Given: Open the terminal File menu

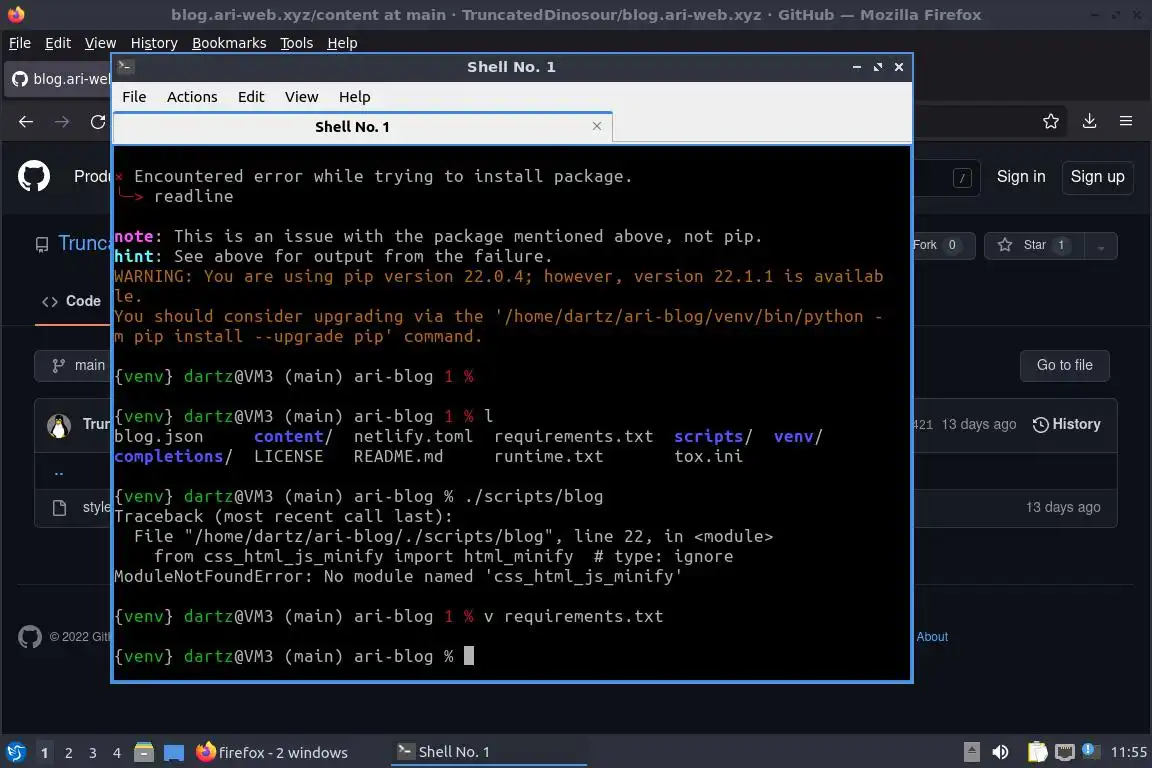Looking at the screenshot, I should (134, 97).
